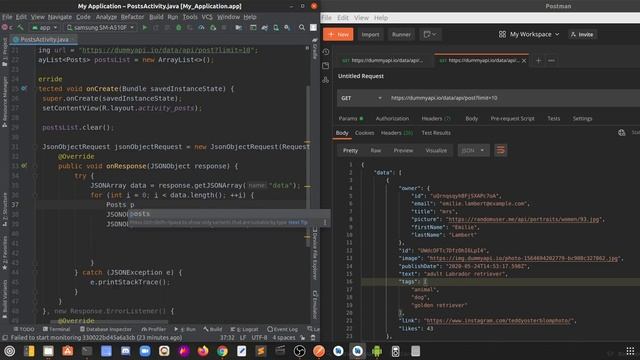Open the Gradle side panel

(315, 49)
